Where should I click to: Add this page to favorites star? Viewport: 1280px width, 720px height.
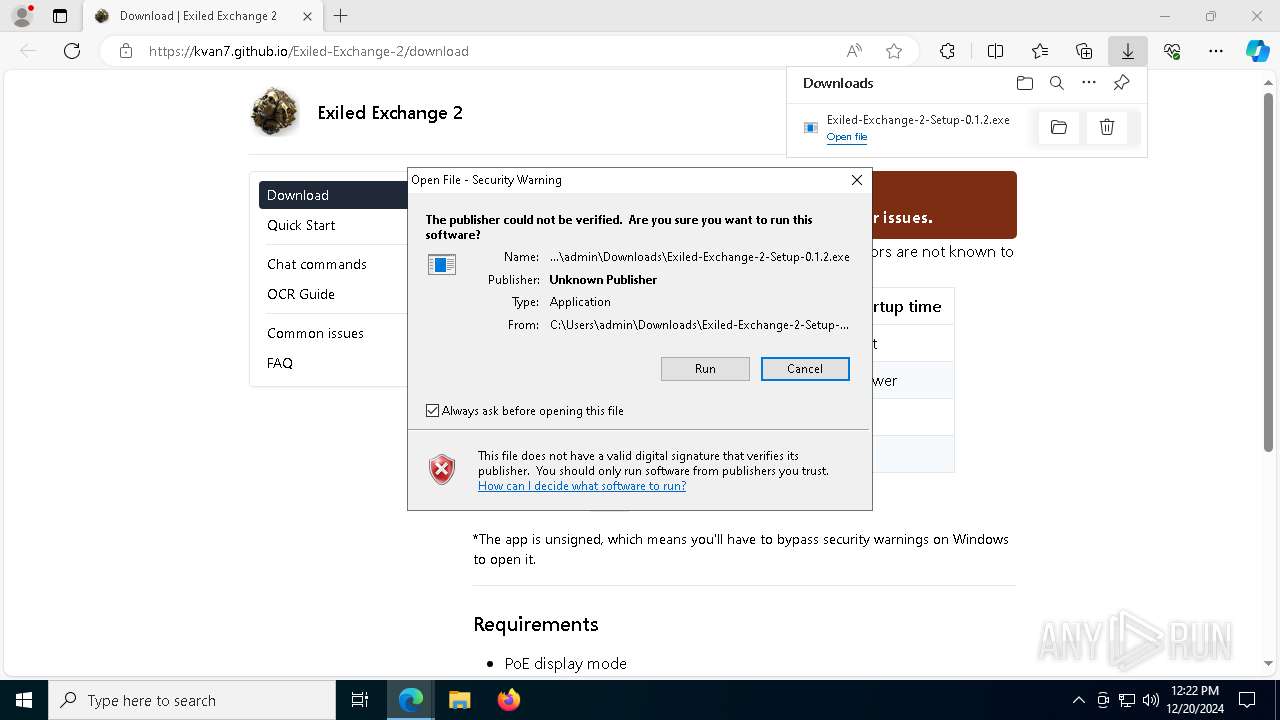pyautogui.click(x=894, y=51)
